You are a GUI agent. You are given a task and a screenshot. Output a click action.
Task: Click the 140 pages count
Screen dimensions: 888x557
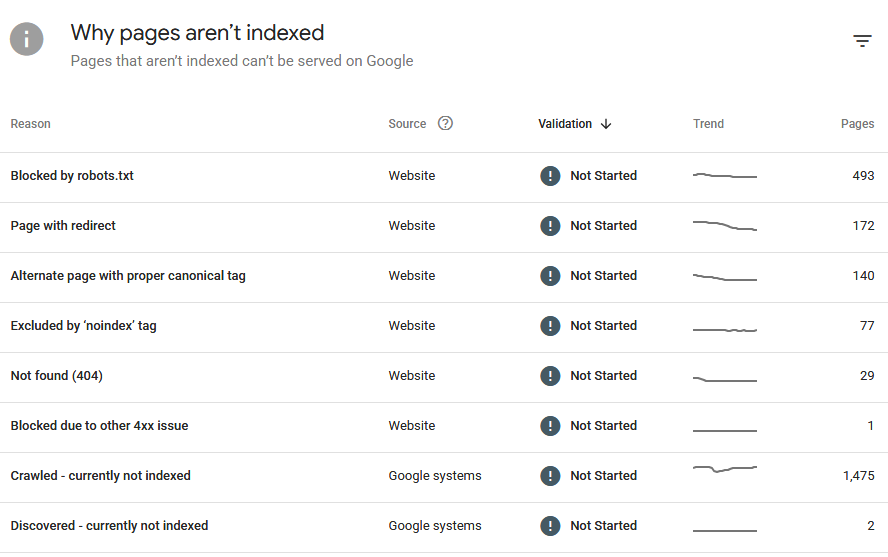pos(863,276)
